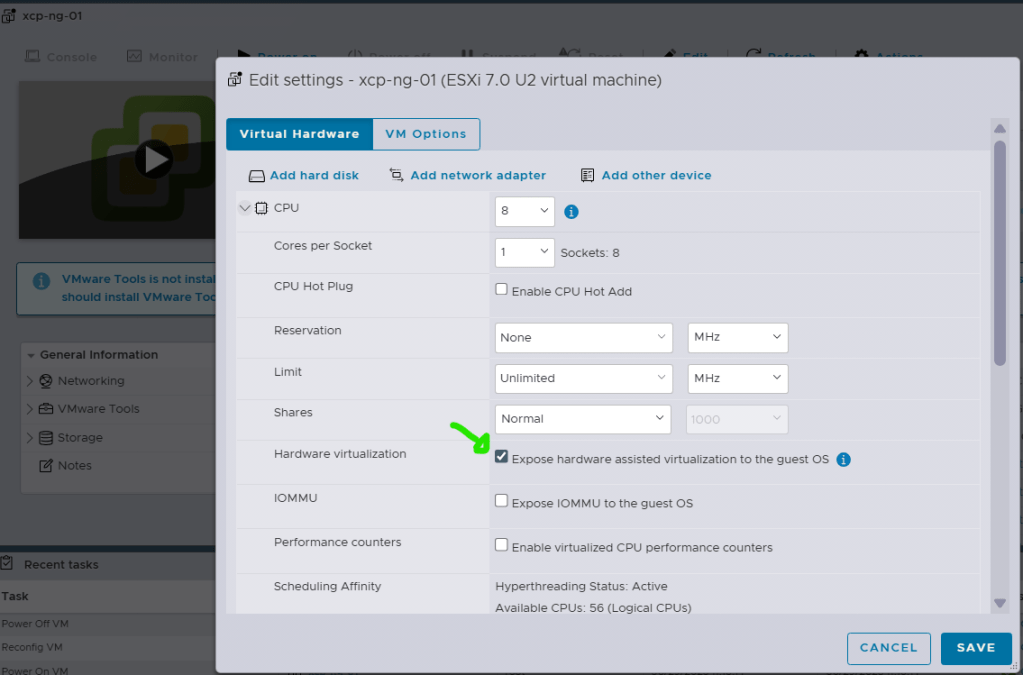Click the Notes edit icon
This screenshot has width=1023, height=675.
click(x=46, y=466)
